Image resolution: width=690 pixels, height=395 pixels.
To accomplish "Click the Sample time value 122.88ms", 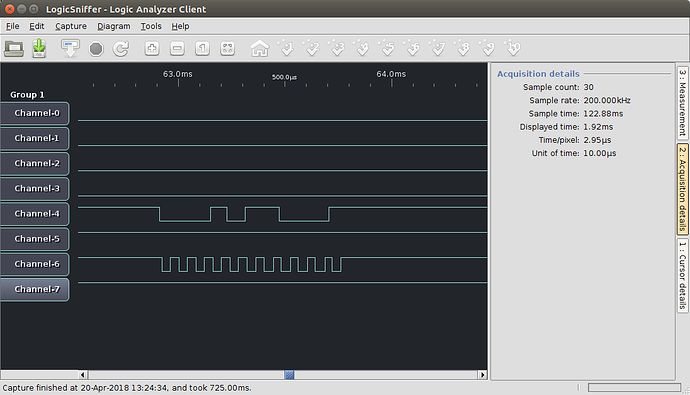I will pos(603,113).
